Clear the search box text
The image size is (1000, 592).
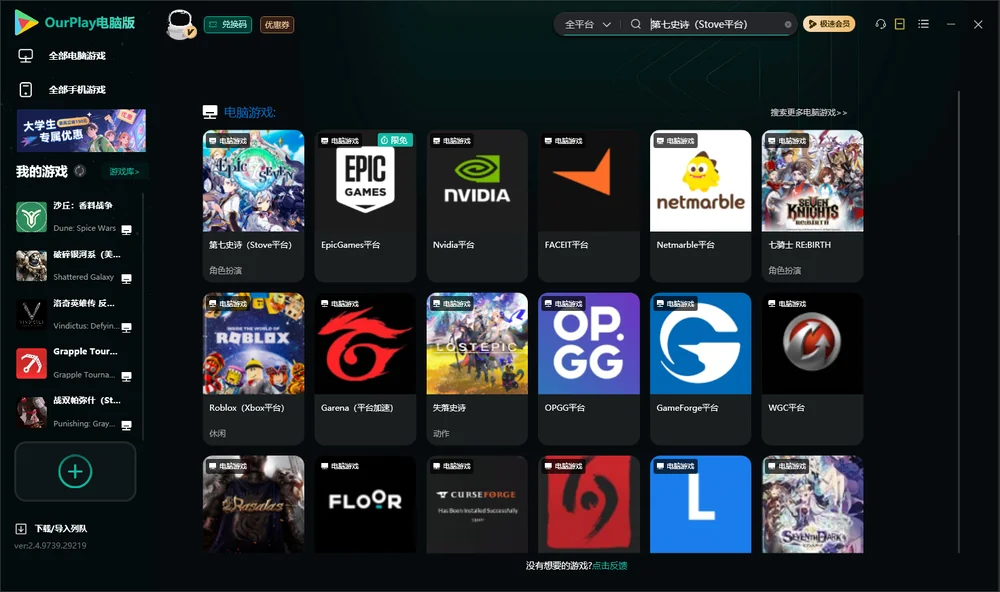coord(788,25)
